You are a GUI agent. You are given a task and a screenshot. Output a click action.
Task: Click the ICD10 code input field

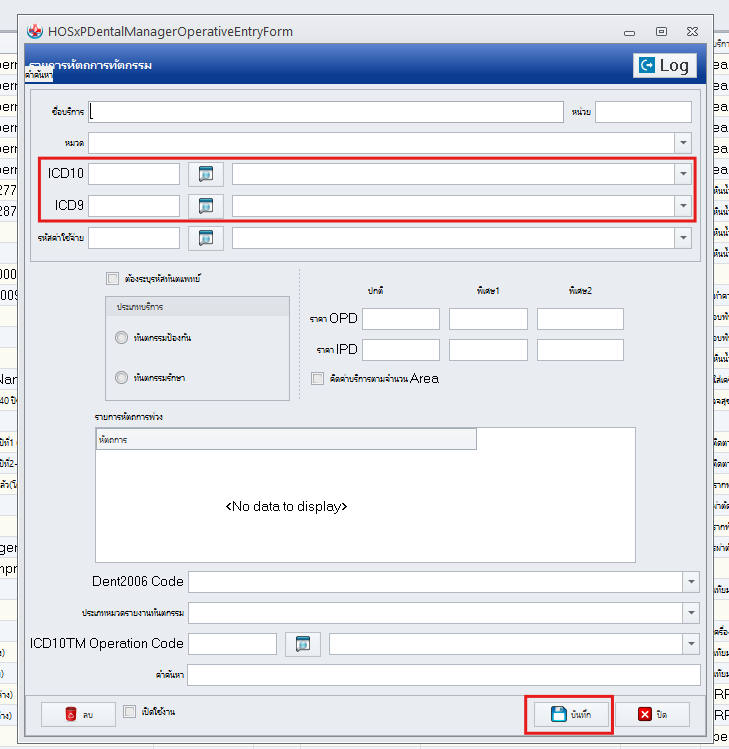134,174
